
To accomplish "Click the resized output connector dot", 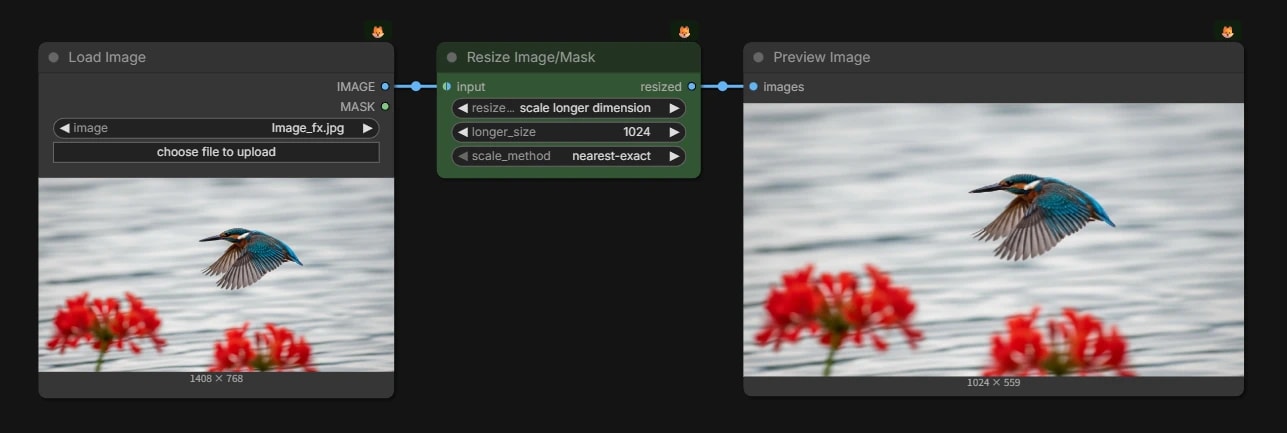I will coord(692,87).
